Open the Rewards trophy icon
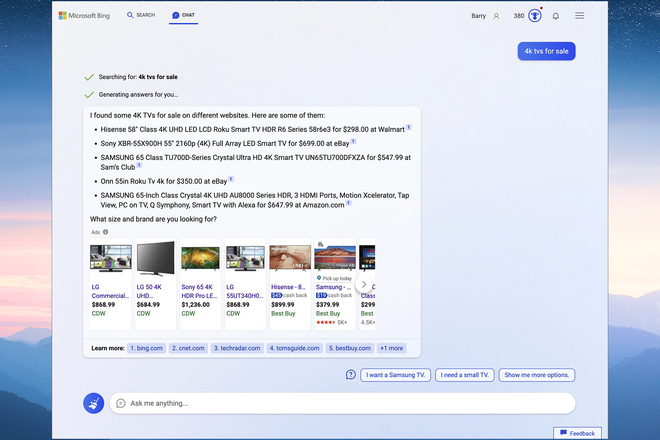 tap(535, 16)
